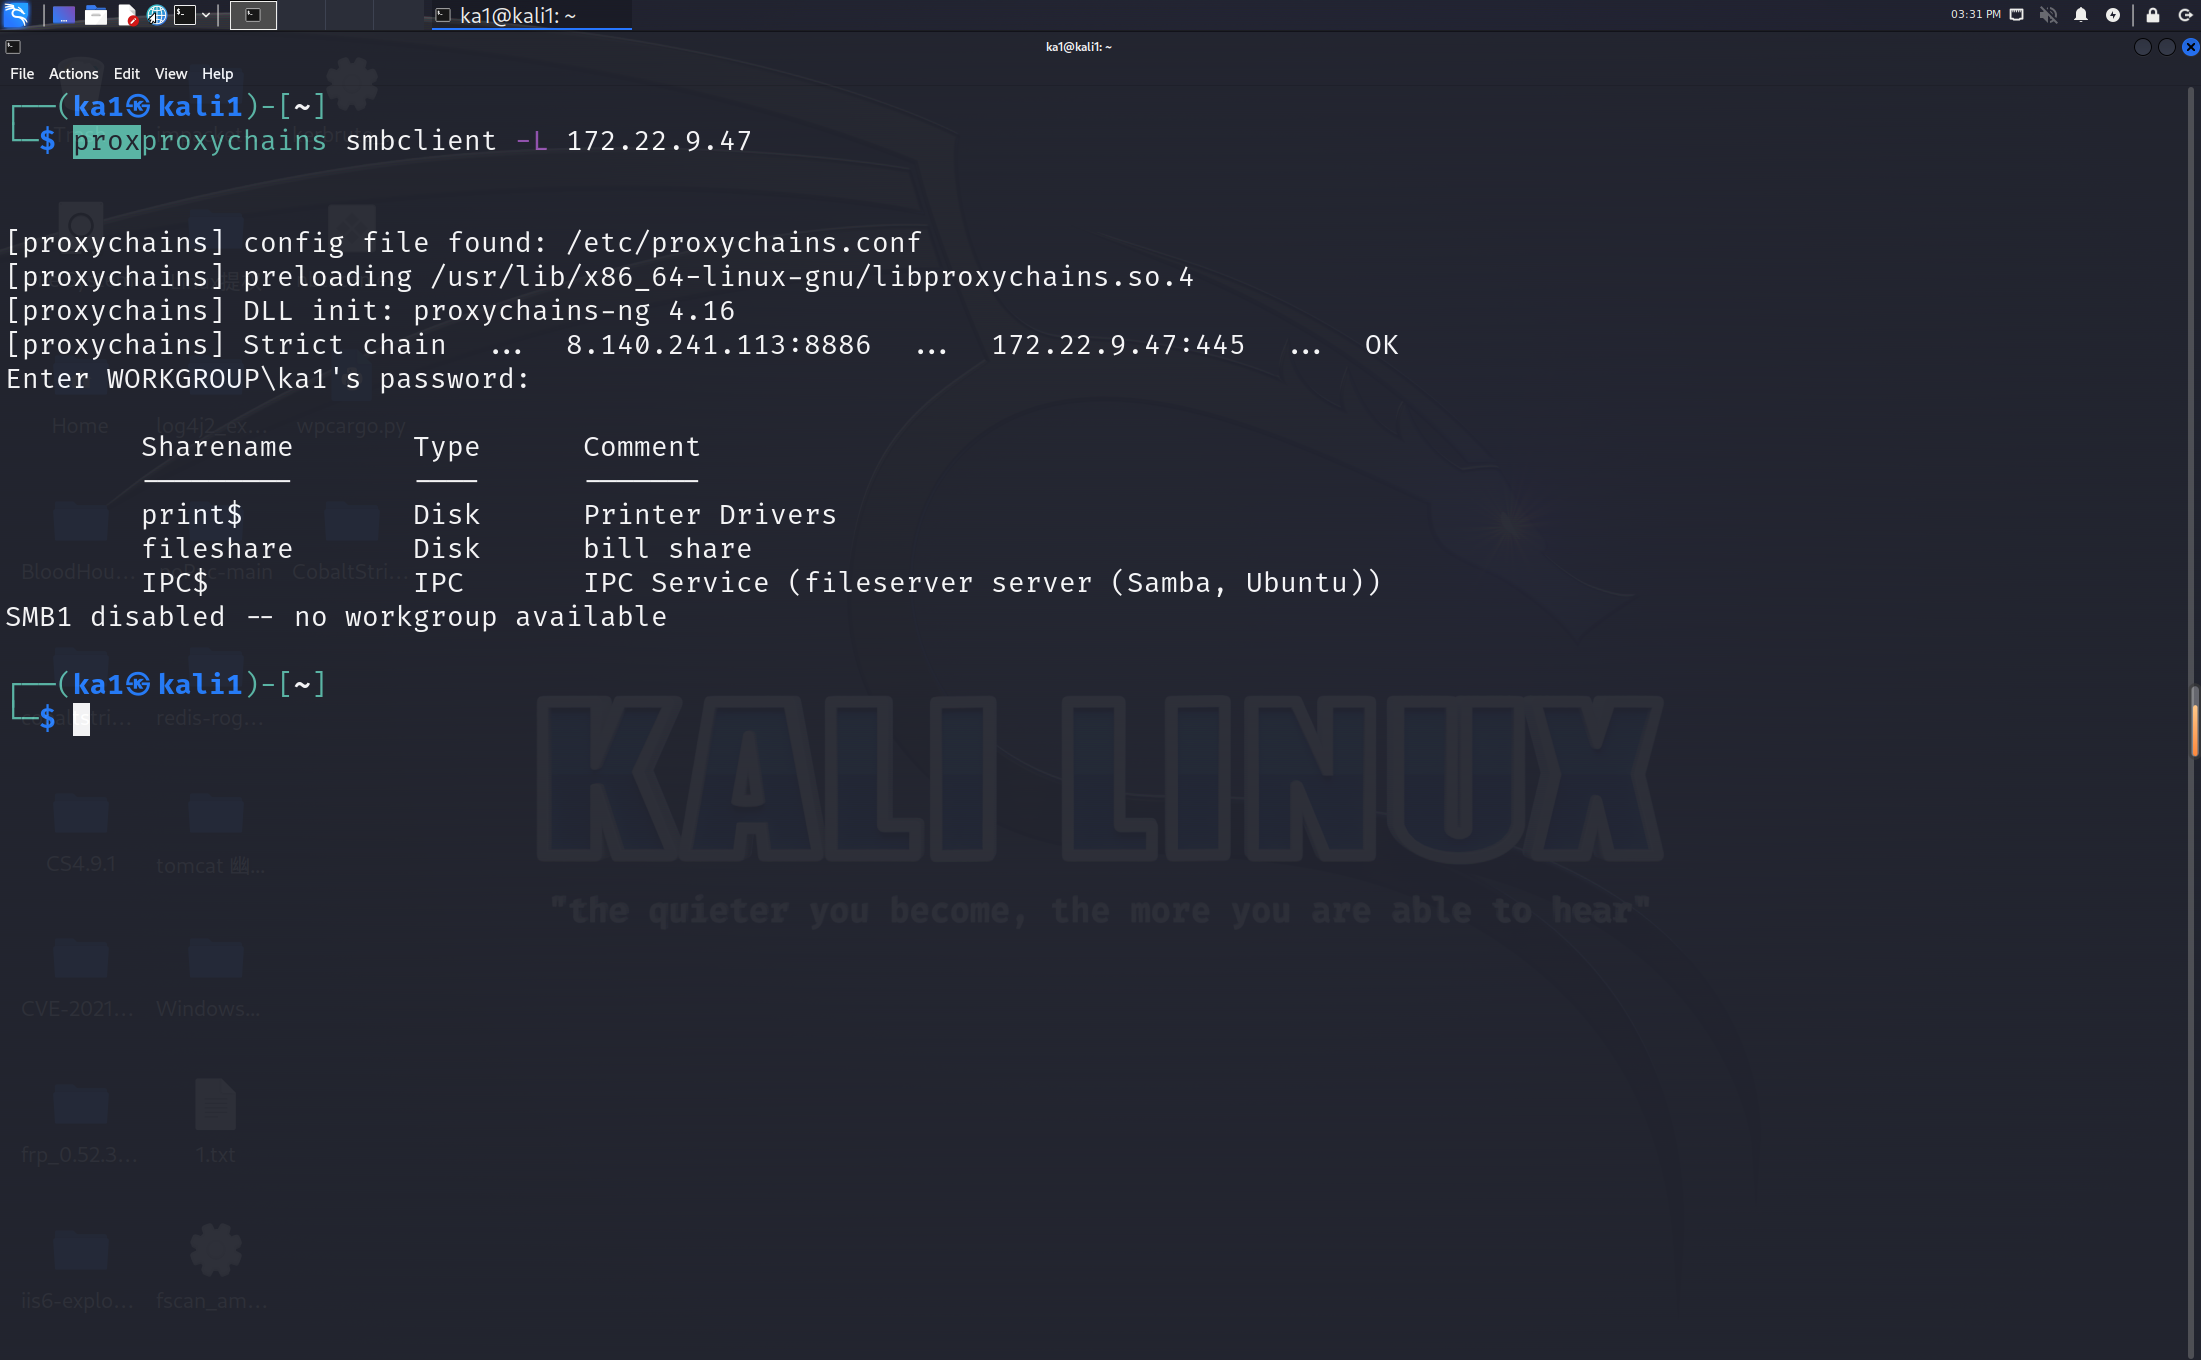Lock the screen using the padlock icon
Screen dimensions: 2201x1360
point(2151,15)
